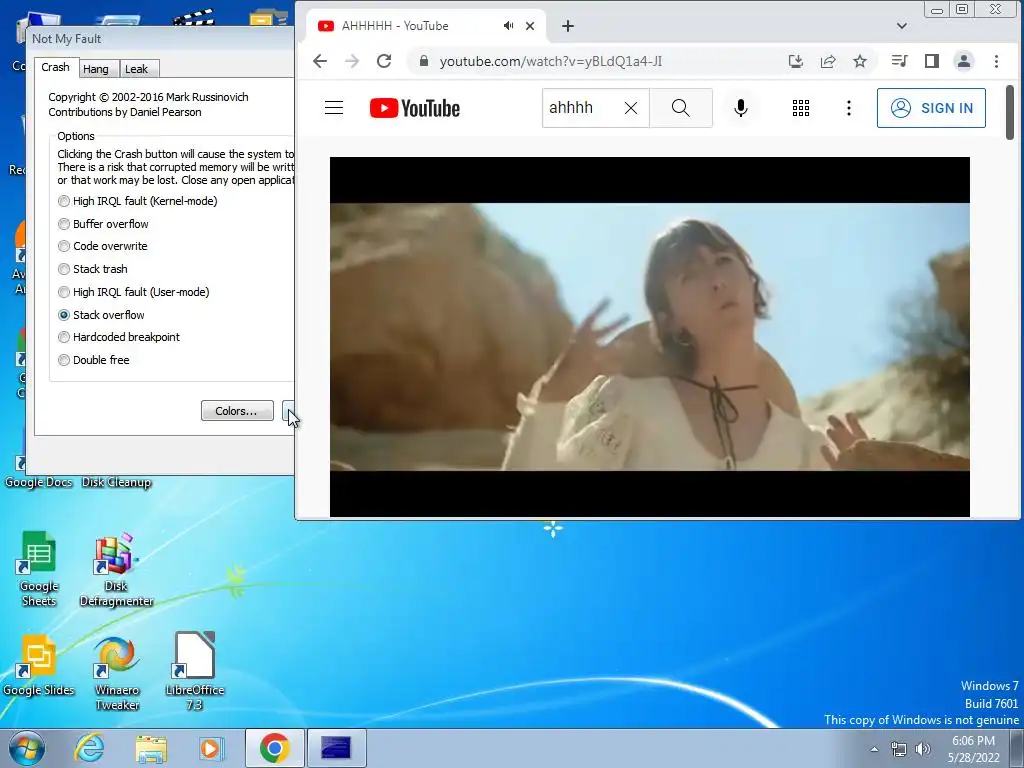1024x768 pixels.
Task: Select the Stack overflow option
Action: click(101, 315)
